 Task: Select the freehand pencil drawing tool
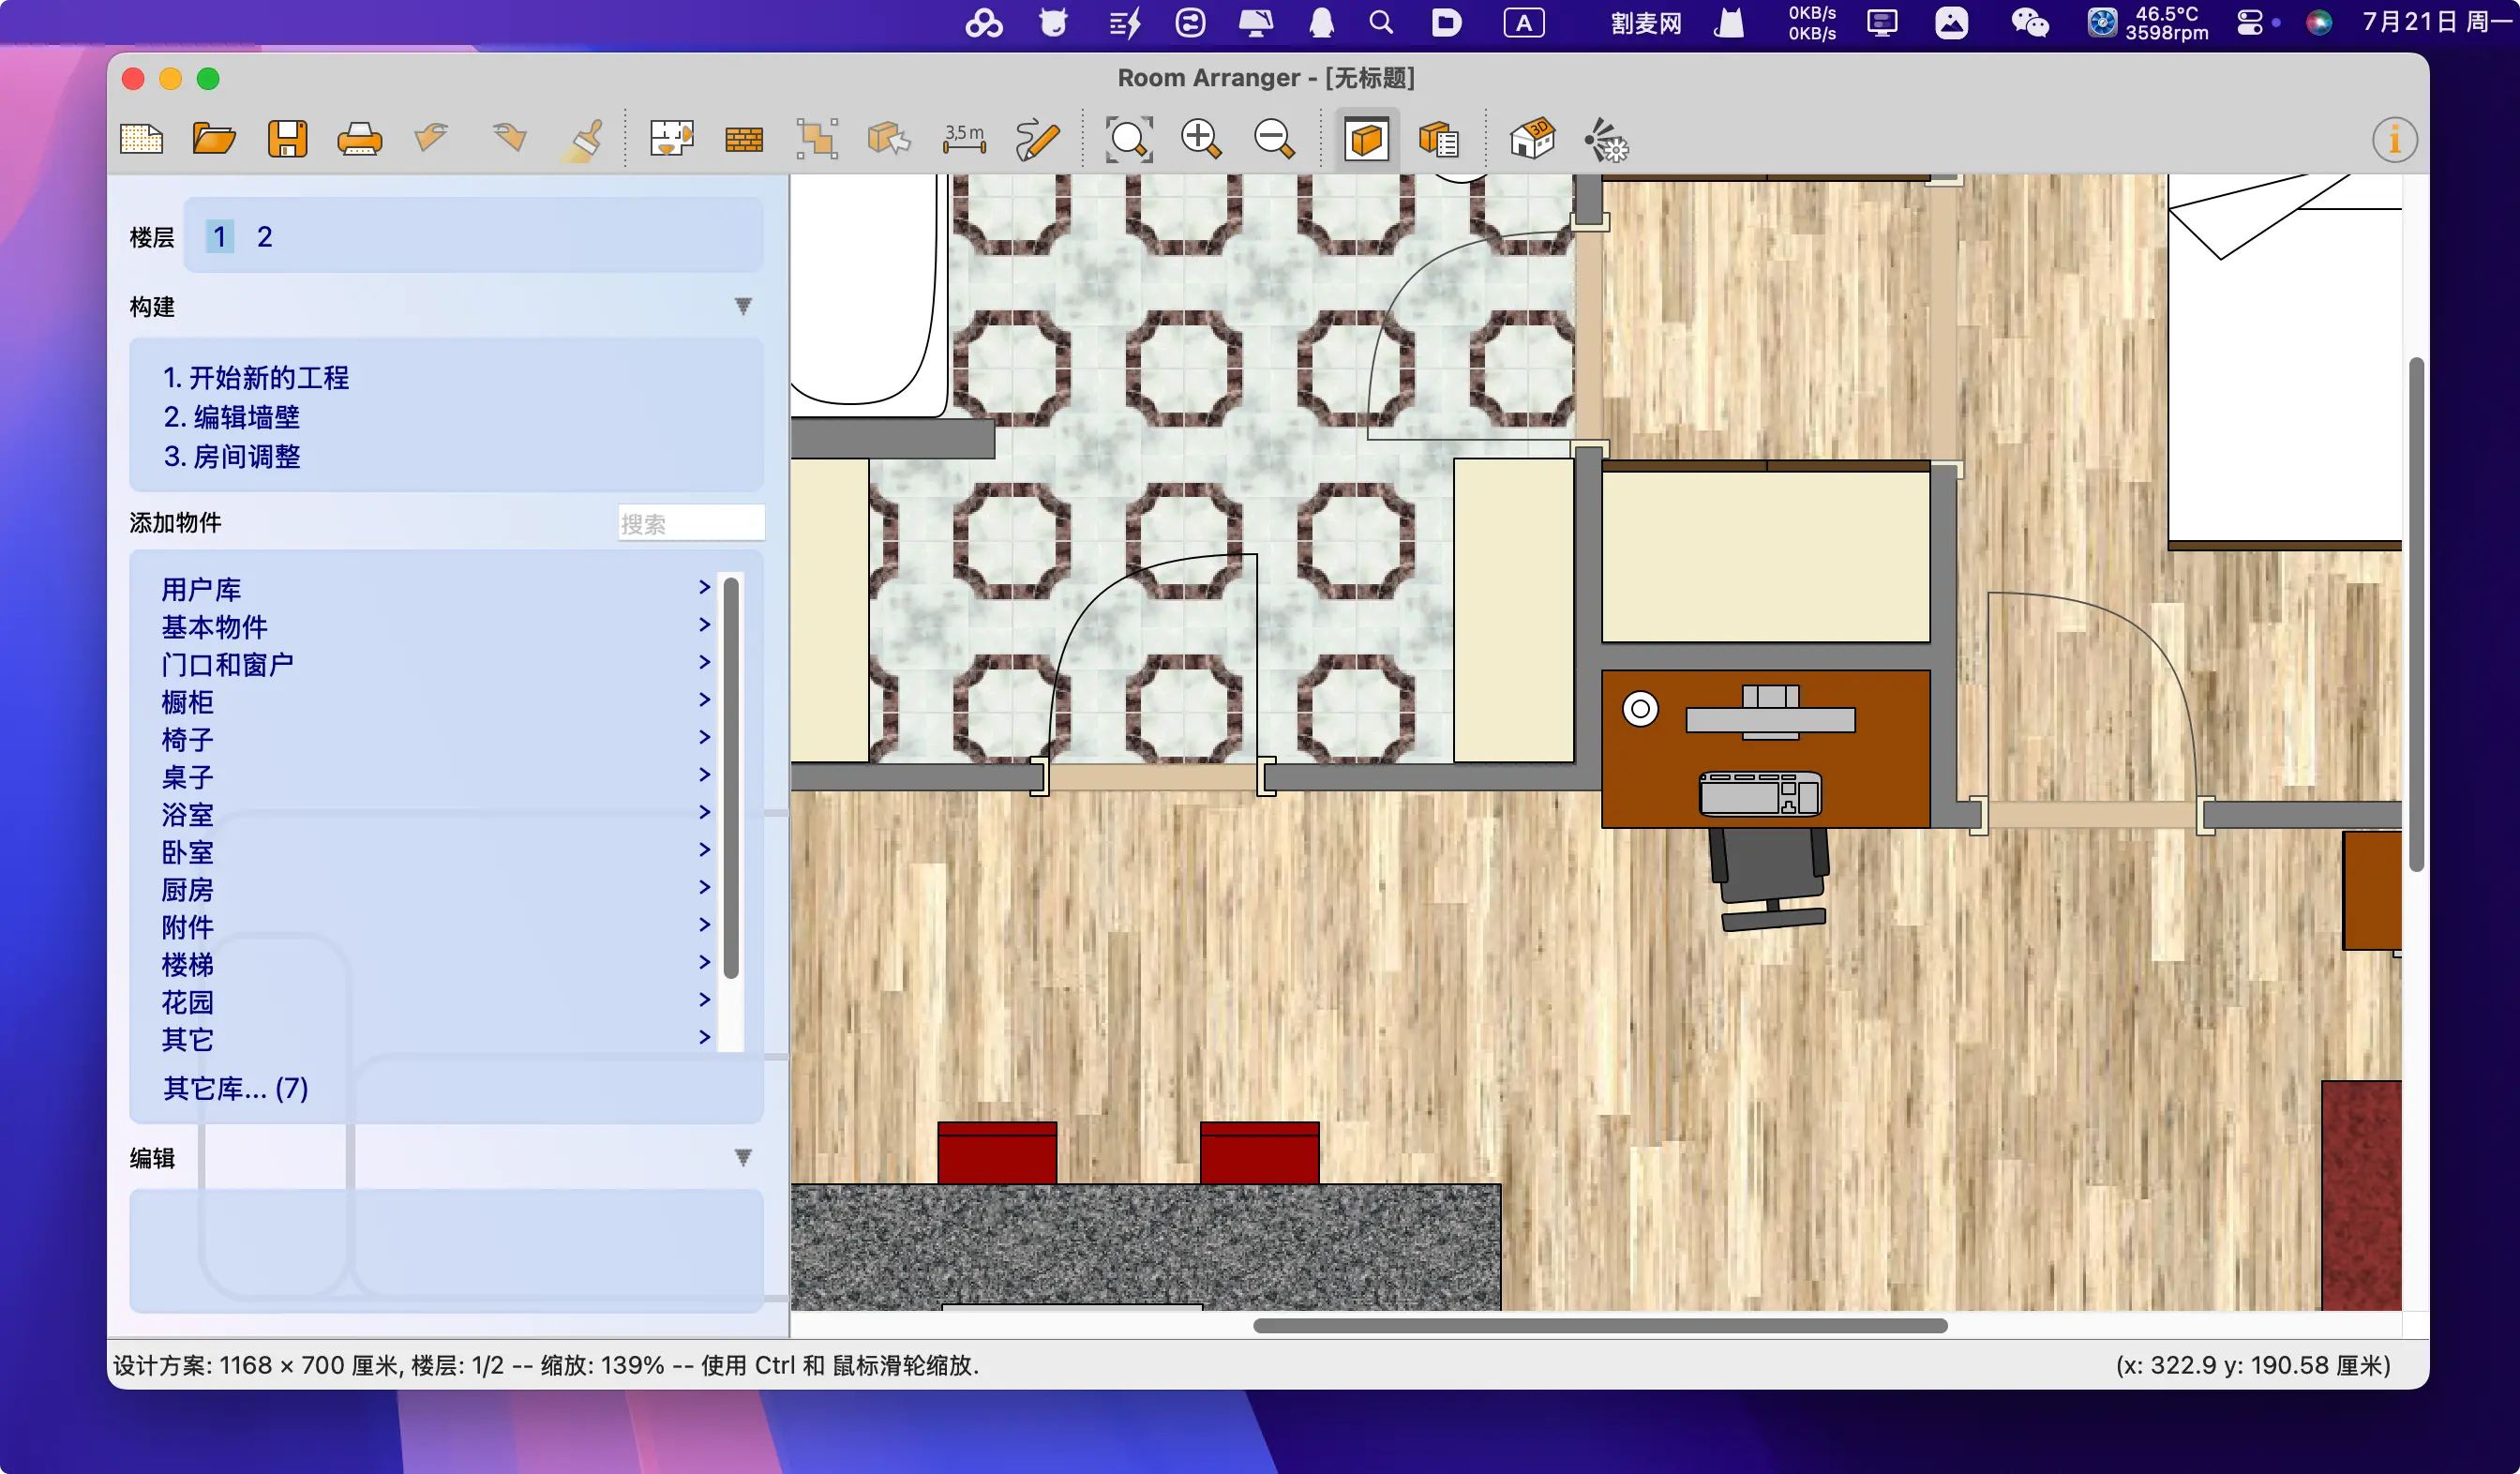tap(1036, 139)
